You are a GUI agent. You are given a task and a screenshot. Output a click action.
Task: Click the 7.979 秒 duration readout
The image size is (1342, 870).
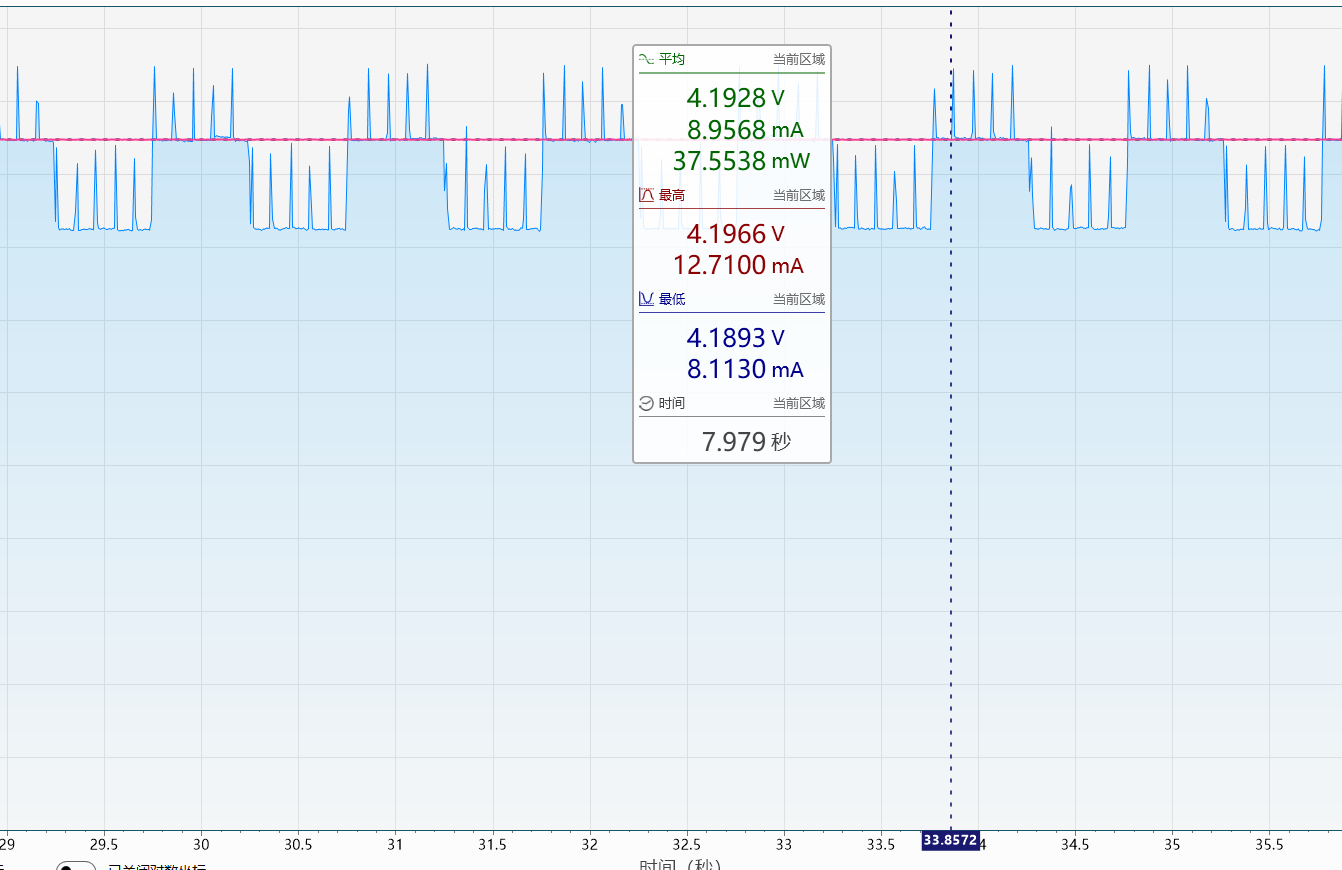pyautogui.click(x=745, y=442)
